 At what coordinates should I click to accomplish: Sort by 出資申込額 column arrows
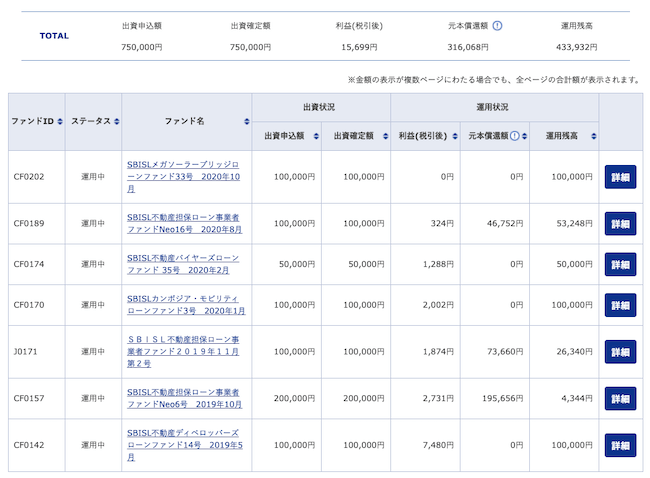316,136
